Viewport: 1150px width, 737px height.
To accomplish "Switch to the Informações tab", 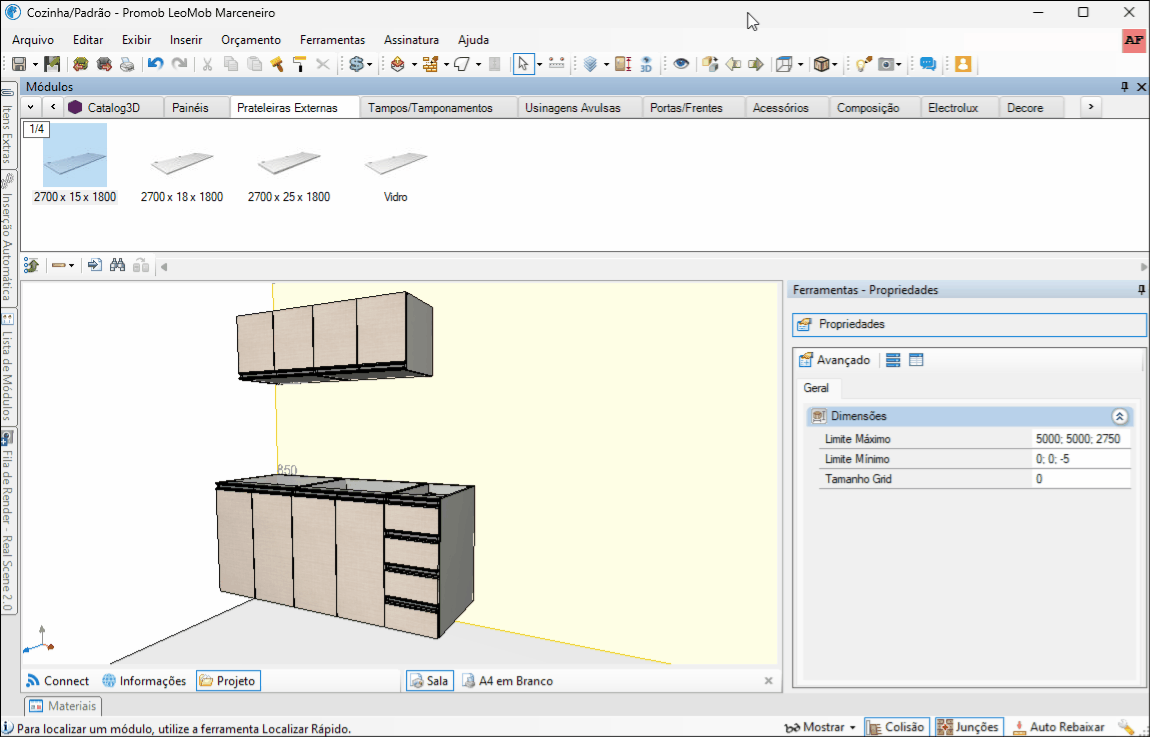I will (144, 681).
